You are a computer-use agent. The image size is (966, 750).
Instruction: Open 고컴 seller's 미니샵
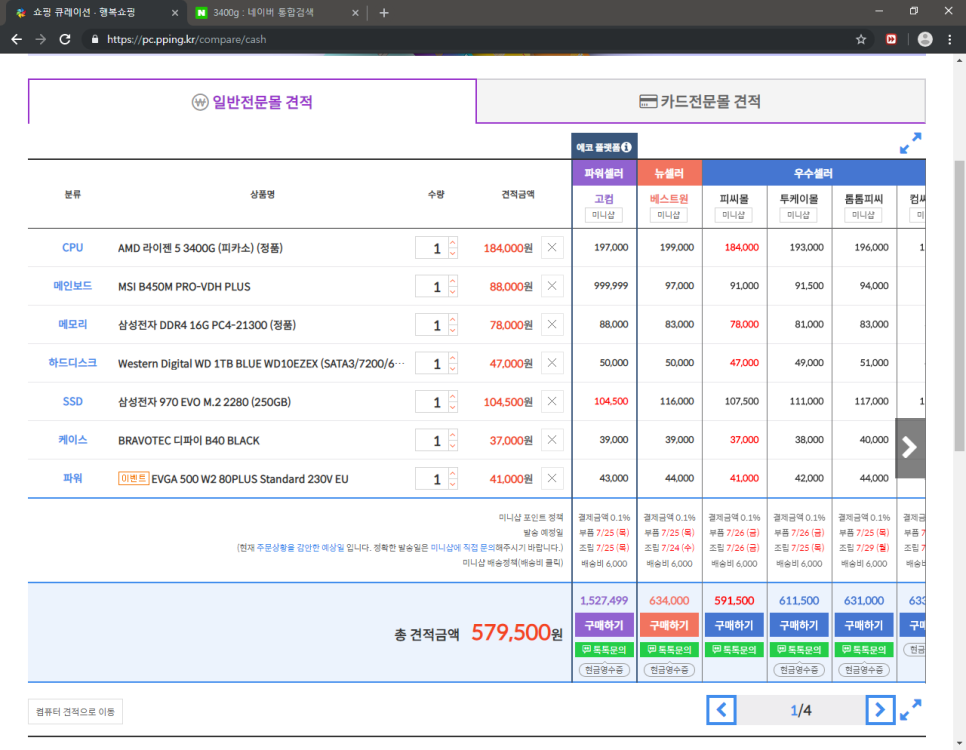[604, 215]
